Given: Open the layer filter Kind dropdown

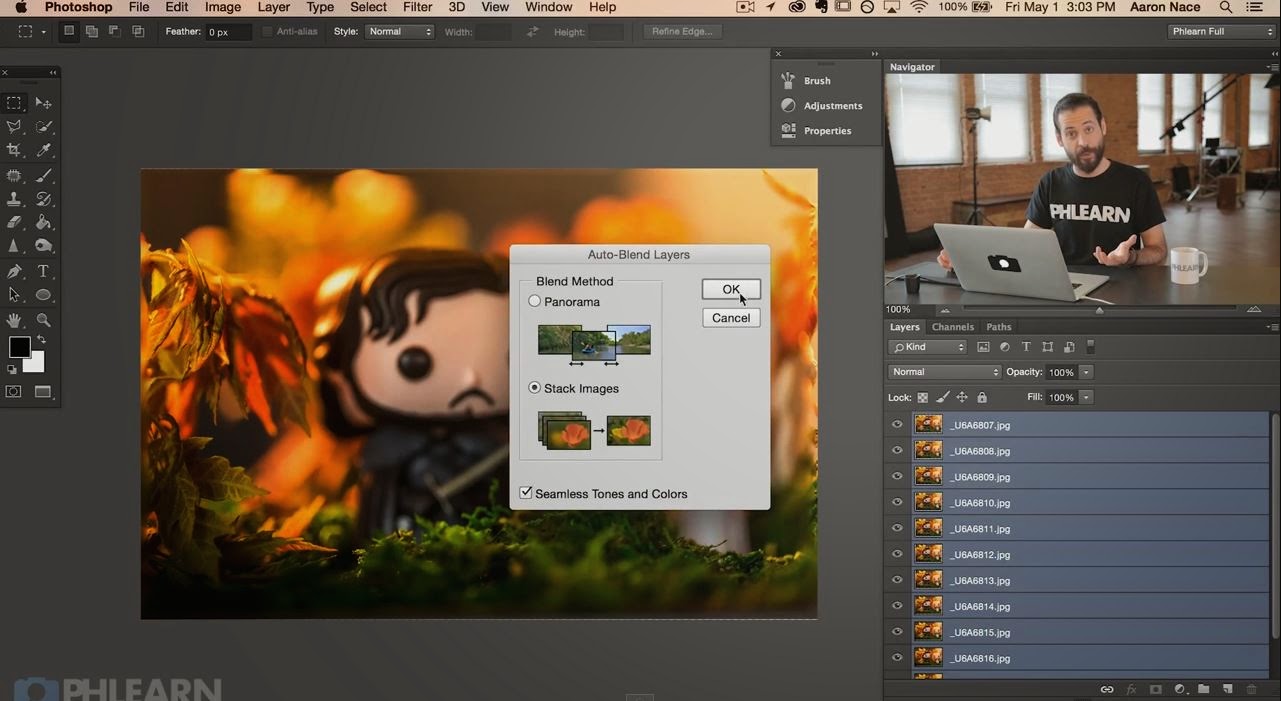Looking at the screenshot, I should pyautogui.click(x=927, y=346).
